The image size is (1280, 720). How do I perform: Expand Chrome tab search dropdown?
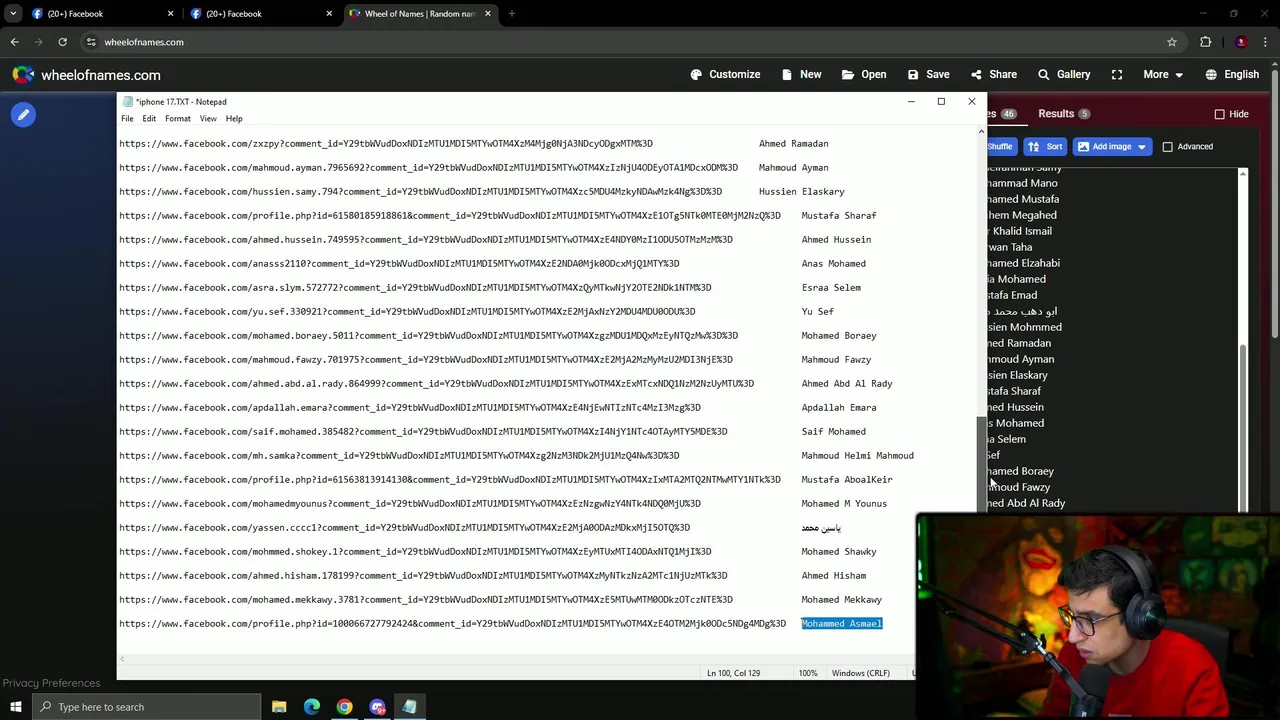click(x=13, y=14)
